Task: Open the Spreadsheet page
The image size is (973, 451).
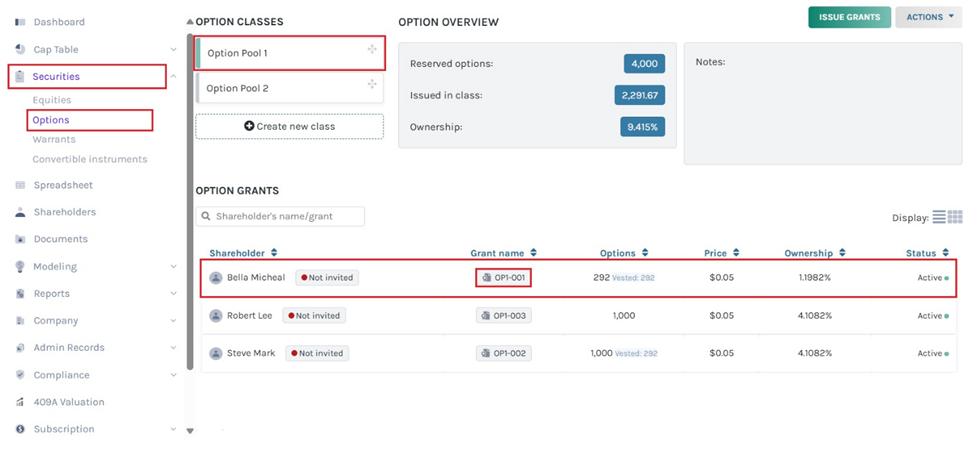Action: click(x=63, y=185)
